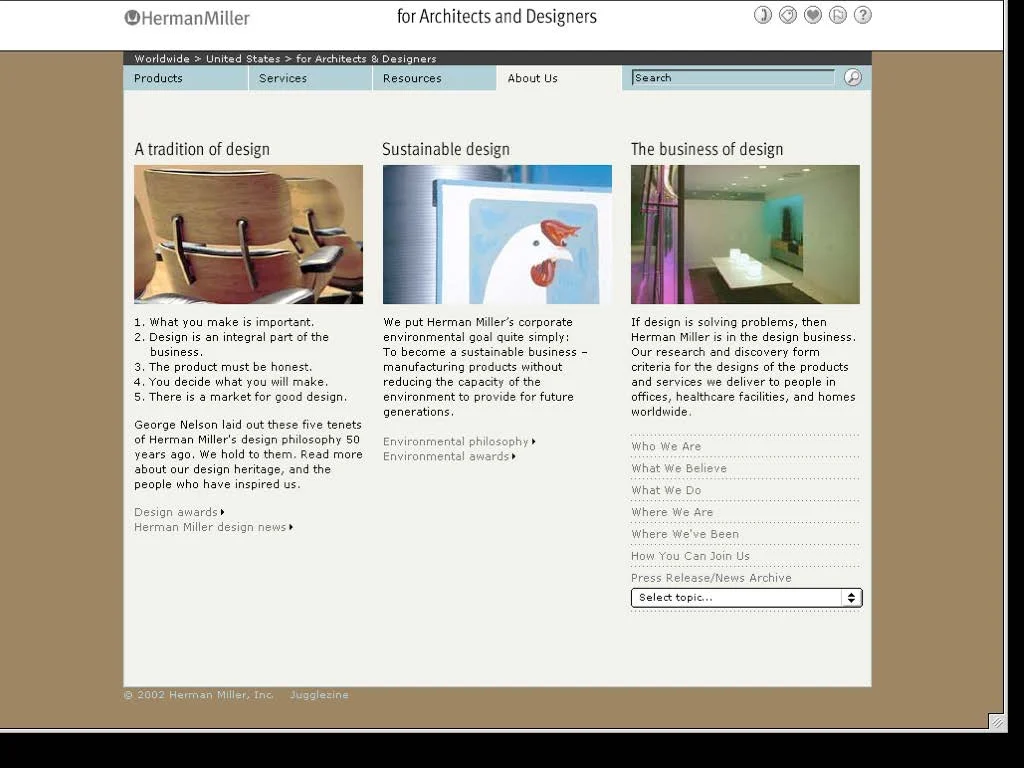Open Herman Miller design news link
Viewport: 1024px width, 768px height.
pos(210,527)
